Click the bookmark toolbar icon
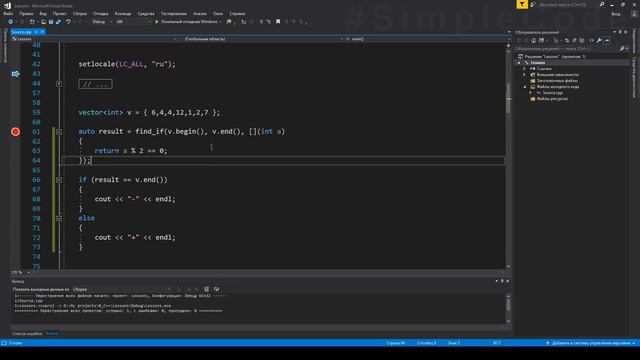640x360 pixels. (278, 22)
